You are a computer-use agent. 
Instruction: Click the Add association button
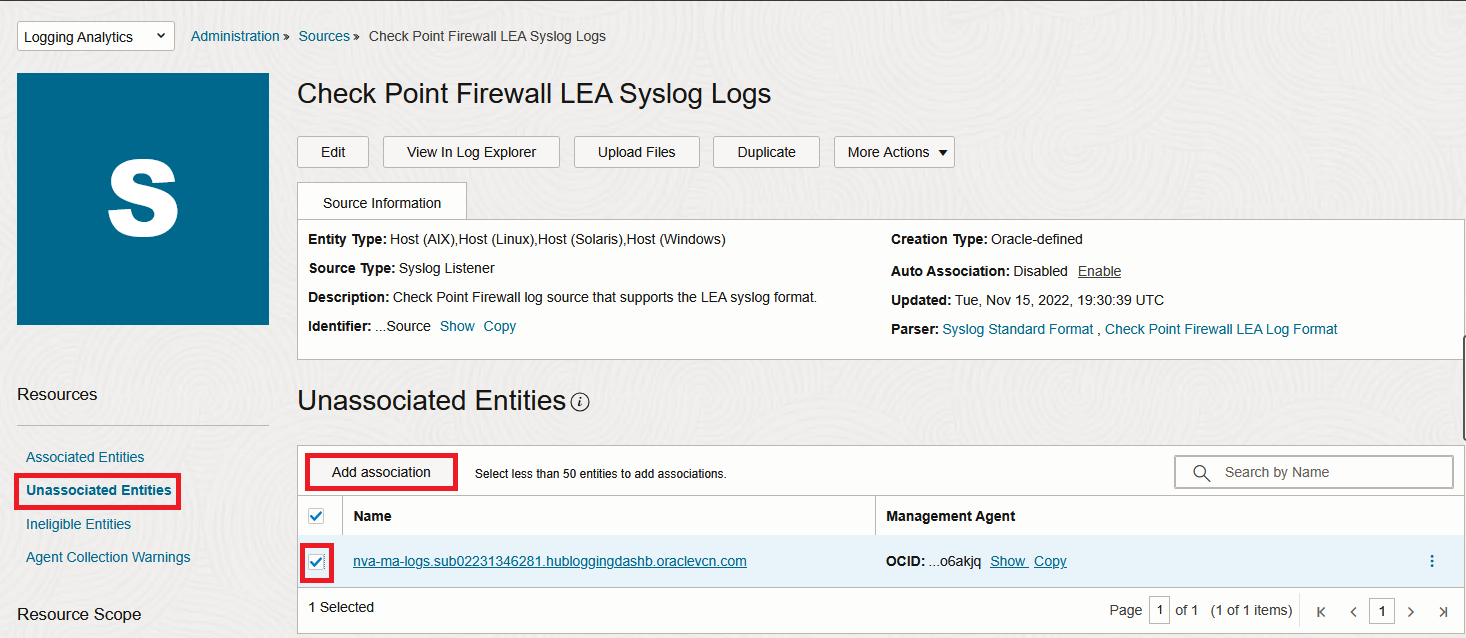coord(381,472)
